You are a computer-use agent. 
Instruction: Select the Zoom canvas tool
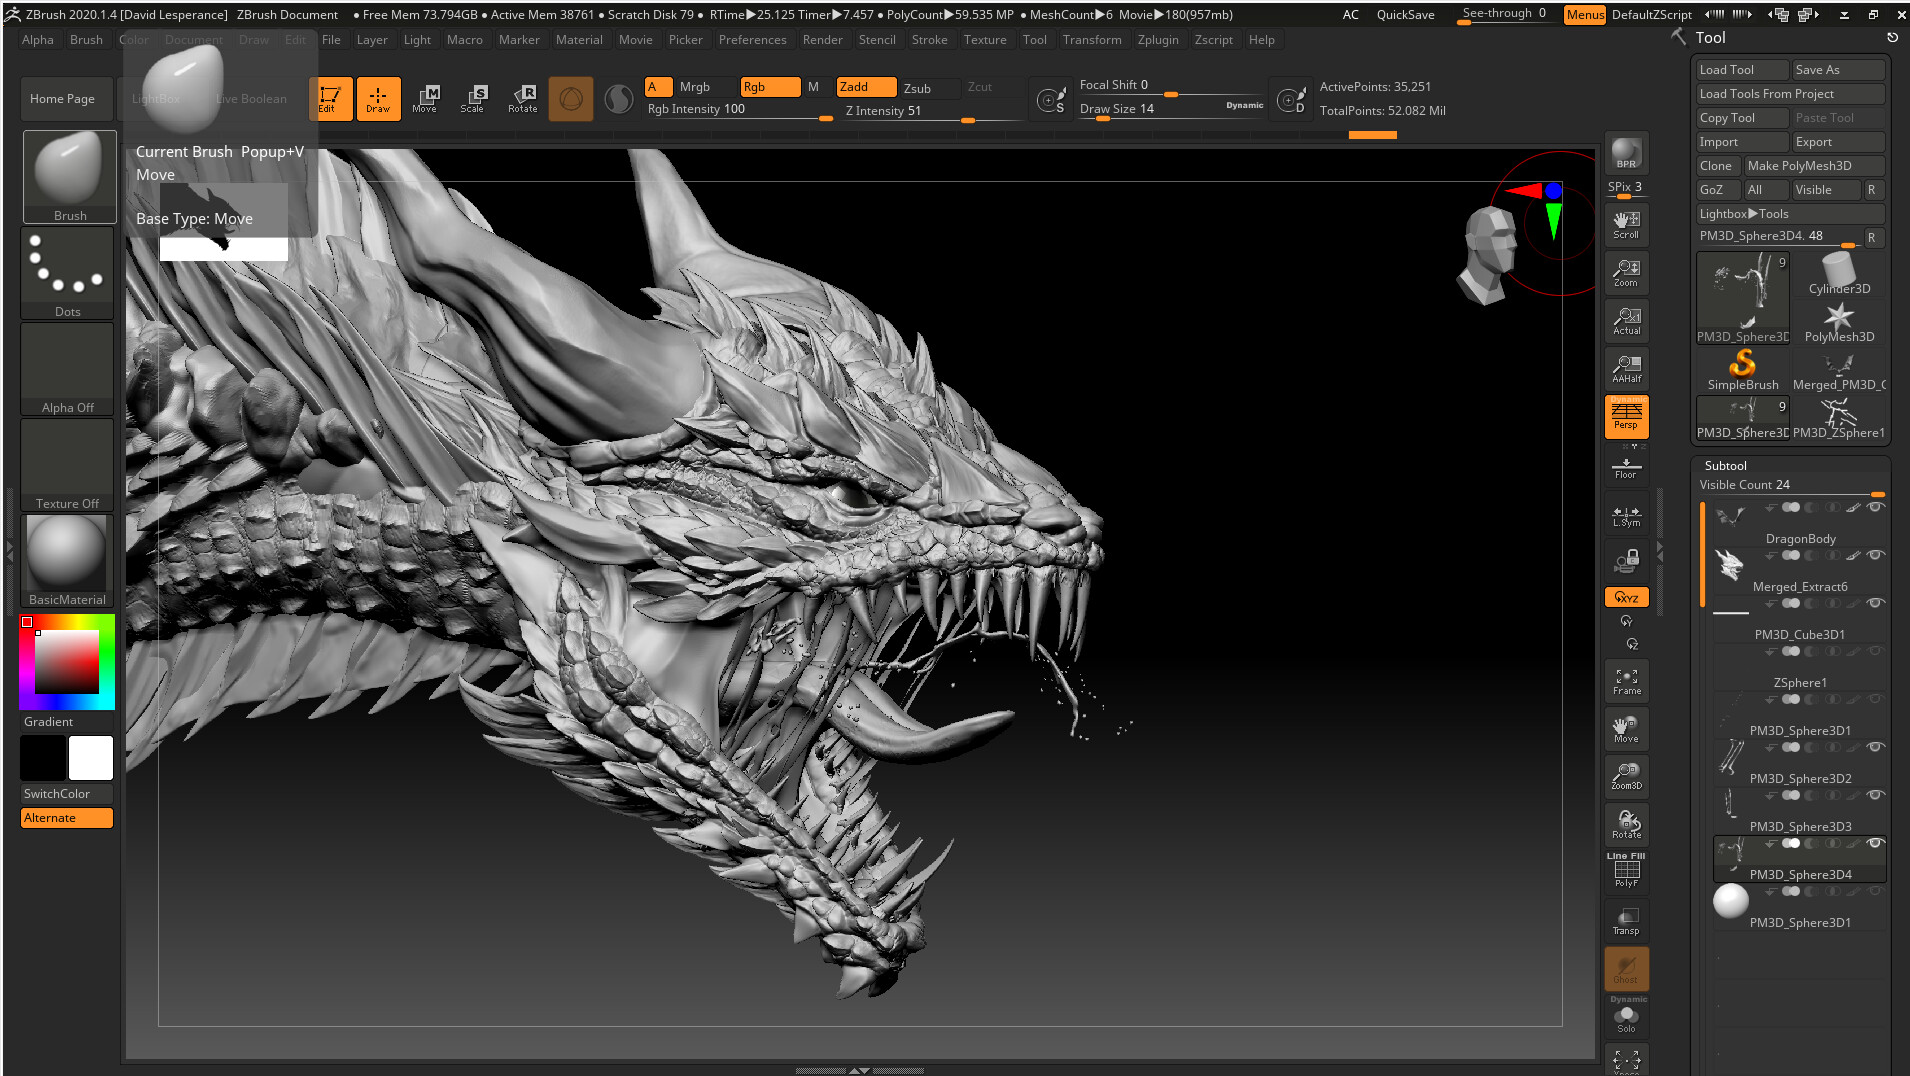[1626, 272]
